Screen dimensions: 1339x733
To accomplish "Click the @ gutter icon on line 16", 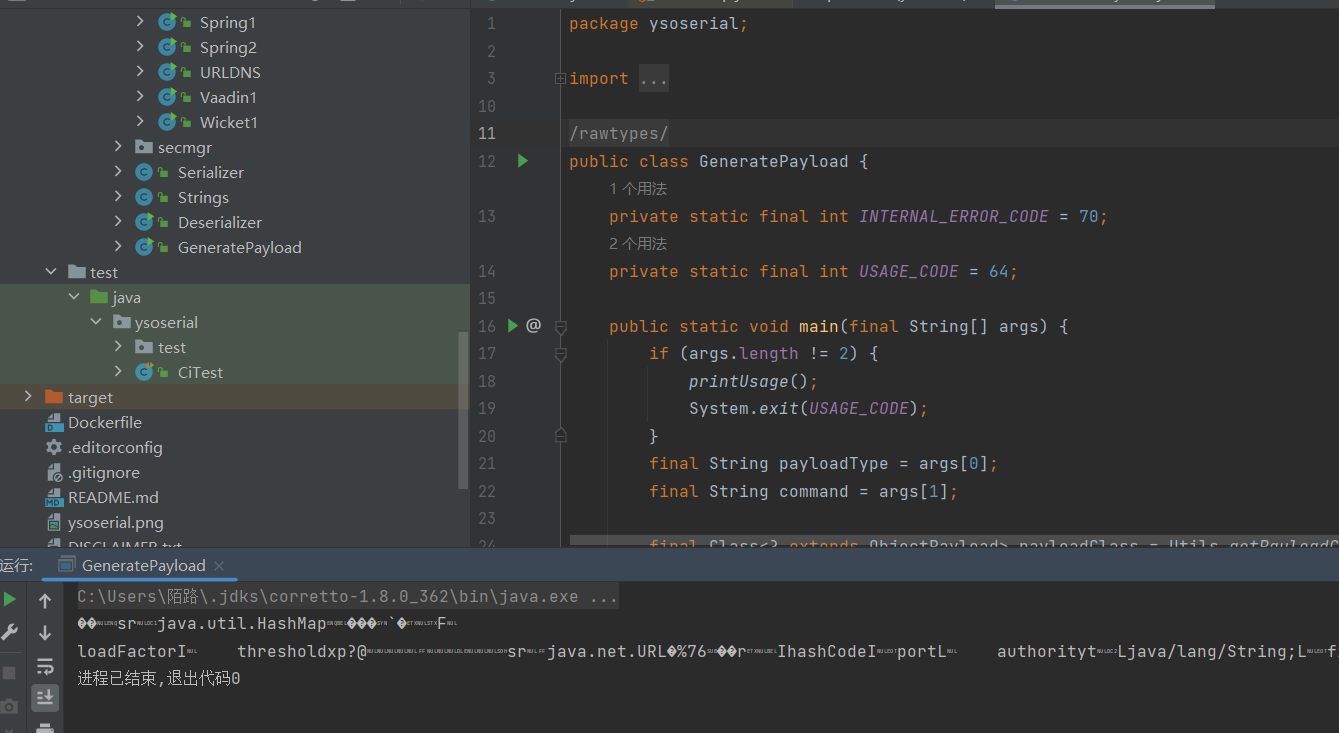I will [533, 325].
